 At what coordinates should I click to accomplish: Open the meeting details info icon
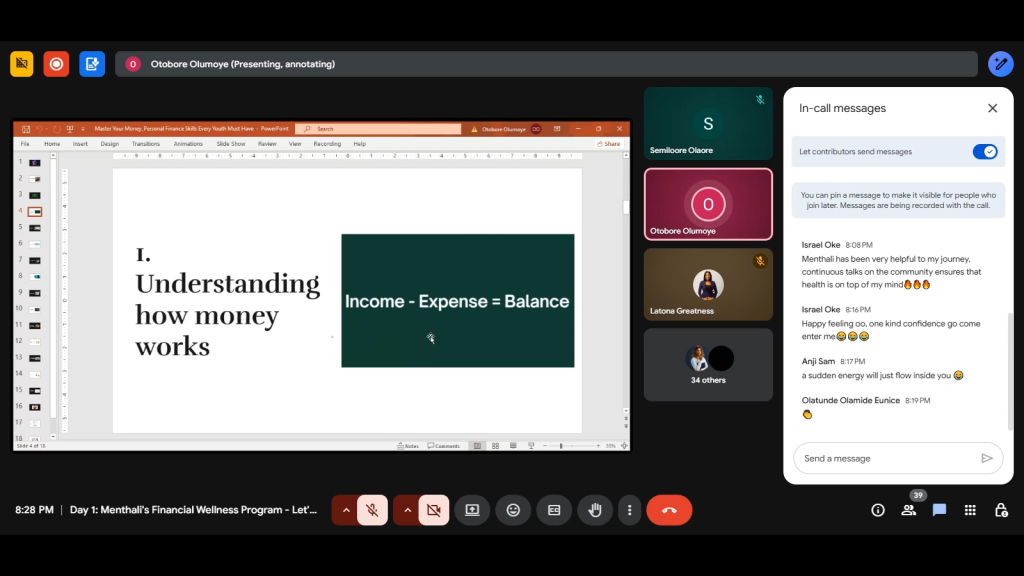878,510
